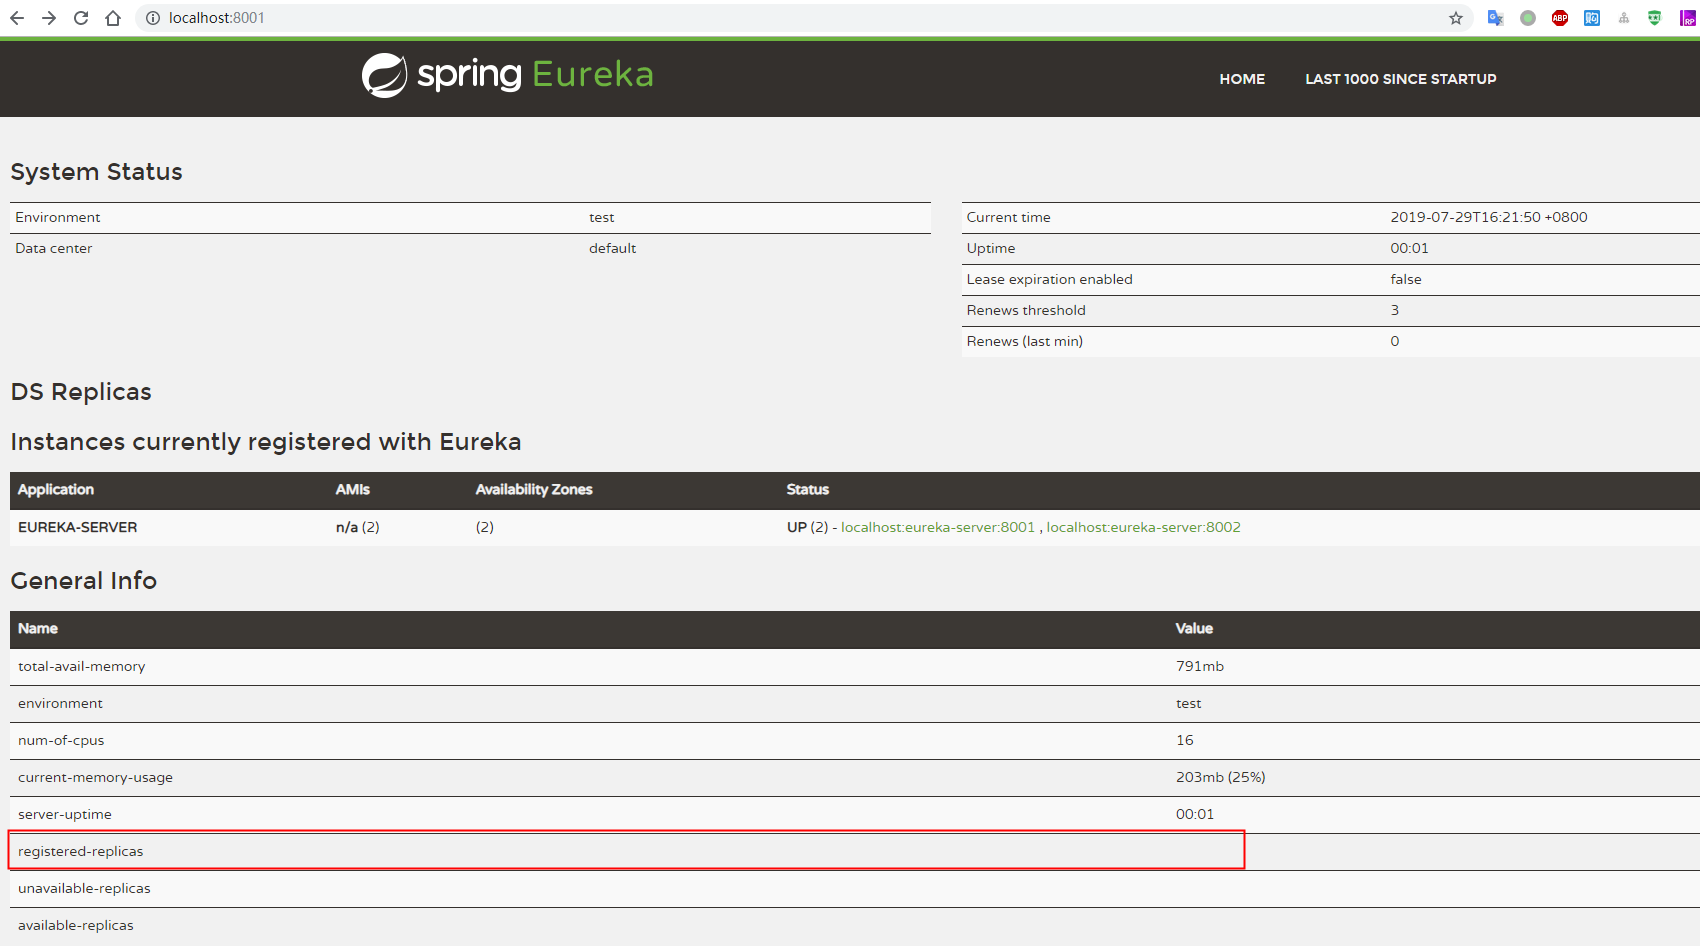Open the Axure RP extension
The width and height of the screenshot is (1700, 946).
coord(1688,18)
